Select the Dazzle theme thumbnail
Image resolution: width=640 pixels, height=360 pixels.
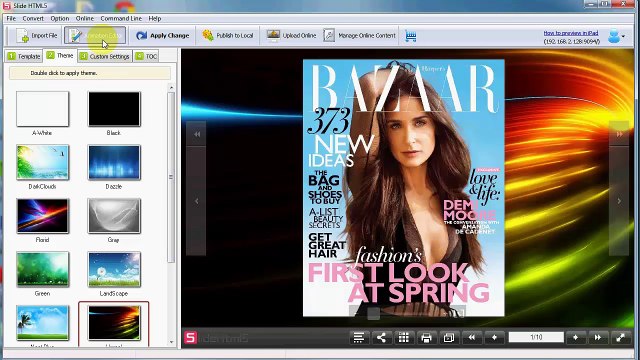click(114, 162)
